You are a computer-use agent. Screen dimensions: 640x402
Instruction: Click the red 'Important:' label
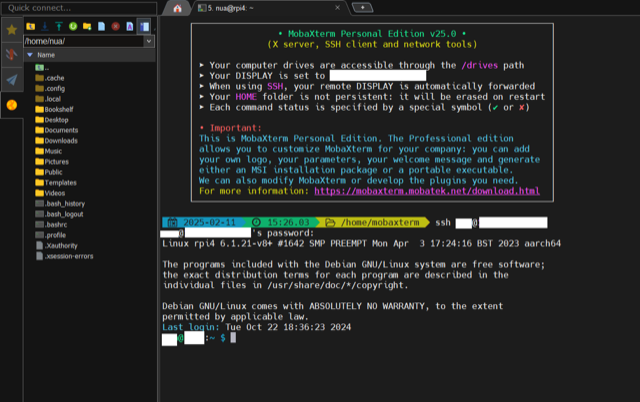coord(235,128)
